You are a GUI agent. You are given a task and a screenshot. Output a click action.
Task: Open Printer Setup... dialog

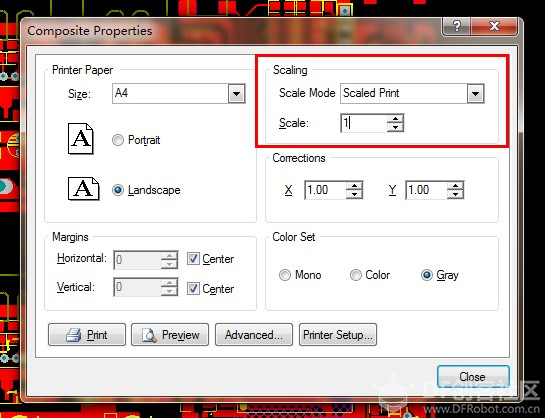pyautogui.click(x=338, y=335)
